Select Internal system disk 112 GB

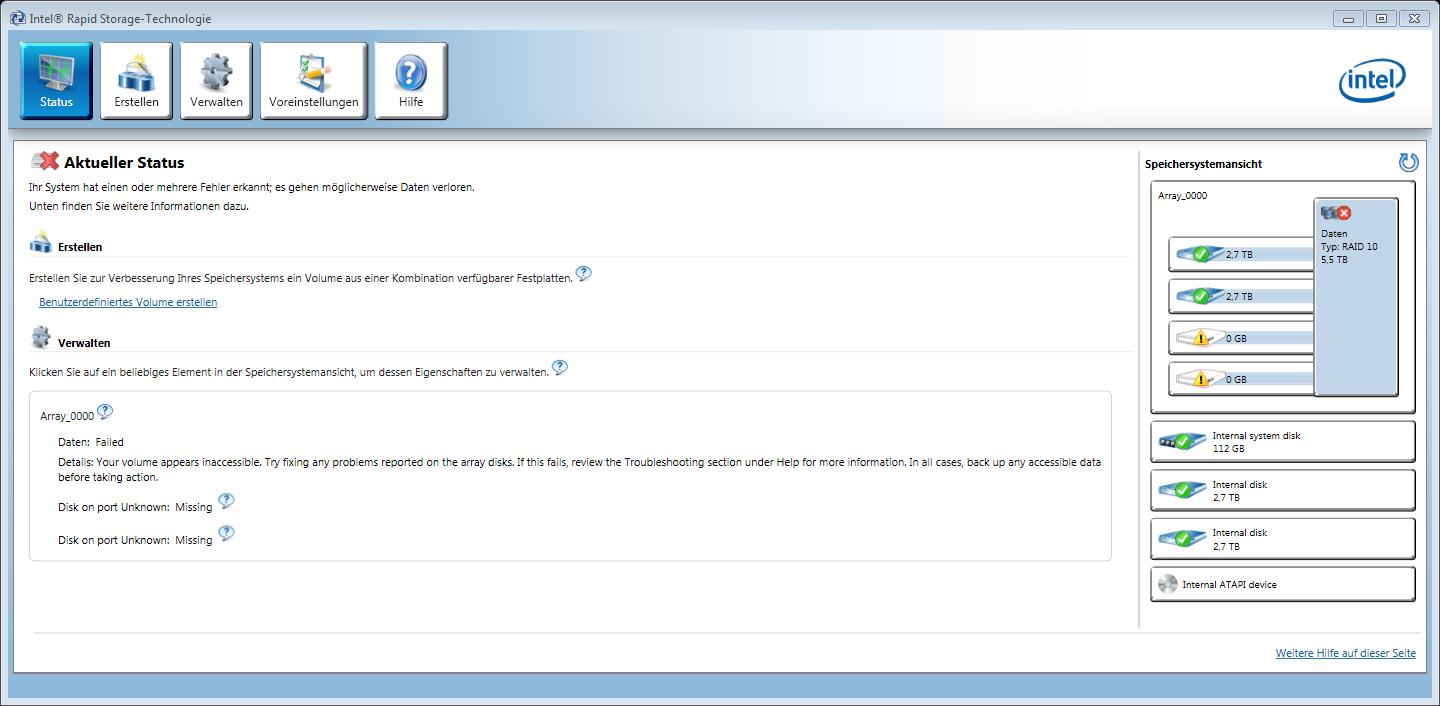[1283, 442]
